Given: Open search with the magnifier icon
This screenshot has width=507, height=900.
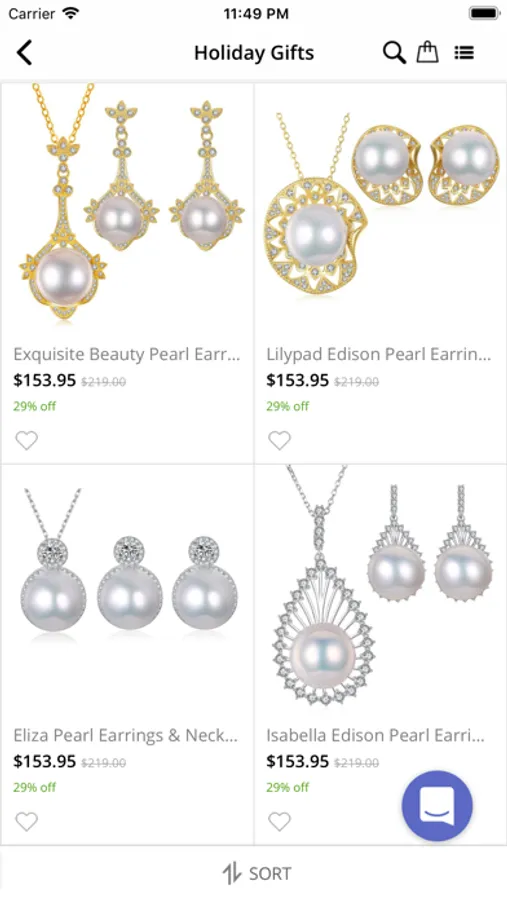Looking at the screenshot, I should (x=394, y=53).
